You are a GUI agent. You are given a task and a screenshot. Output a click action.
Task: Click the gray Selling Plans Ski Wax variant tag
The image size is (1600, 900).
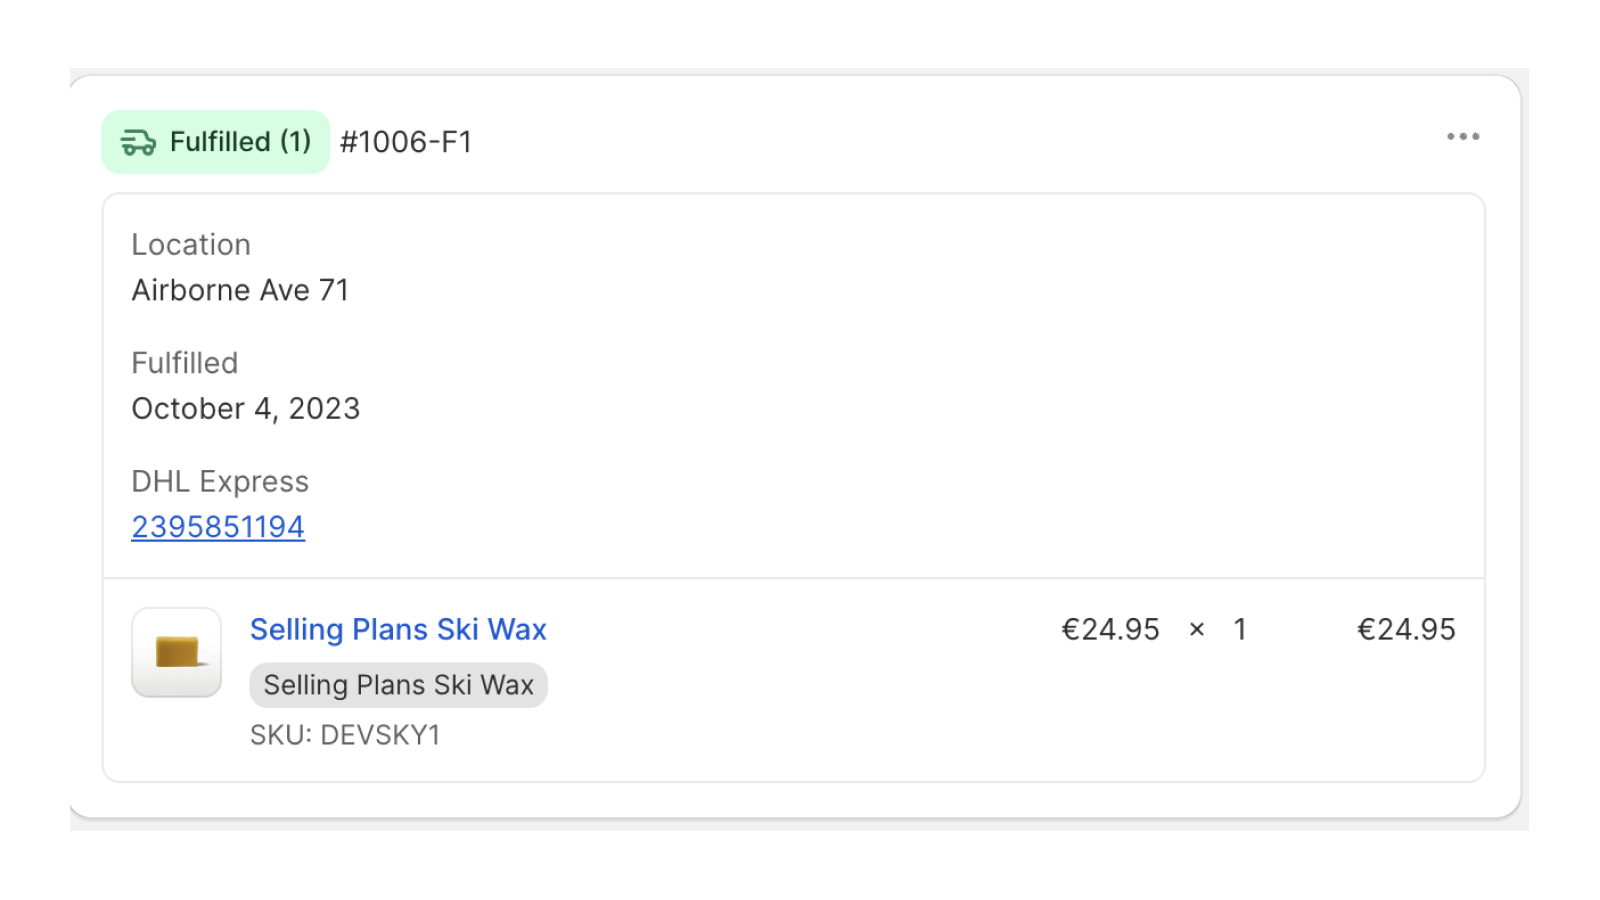click(398, 686)
